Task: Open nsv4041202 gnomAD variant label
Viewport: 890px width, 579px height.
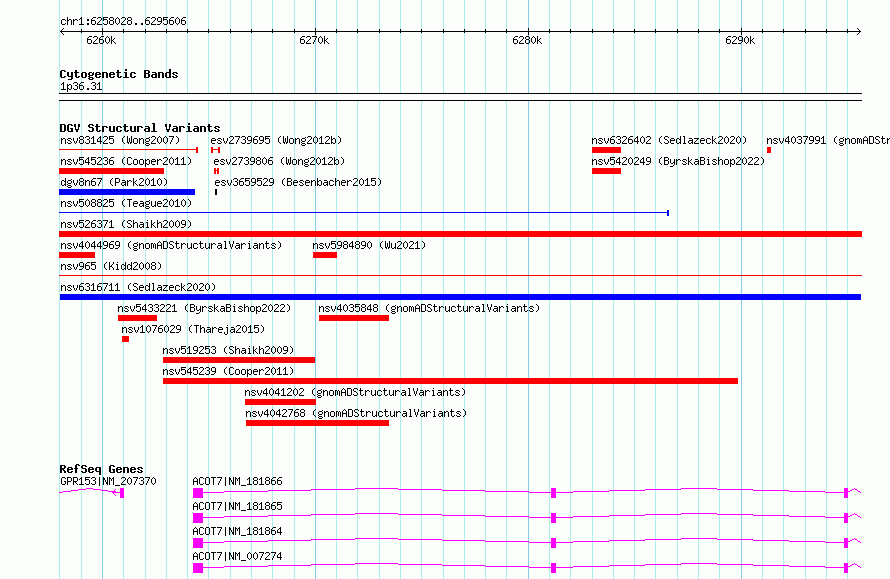Action: pyautogui.click(x=355, y=392)
